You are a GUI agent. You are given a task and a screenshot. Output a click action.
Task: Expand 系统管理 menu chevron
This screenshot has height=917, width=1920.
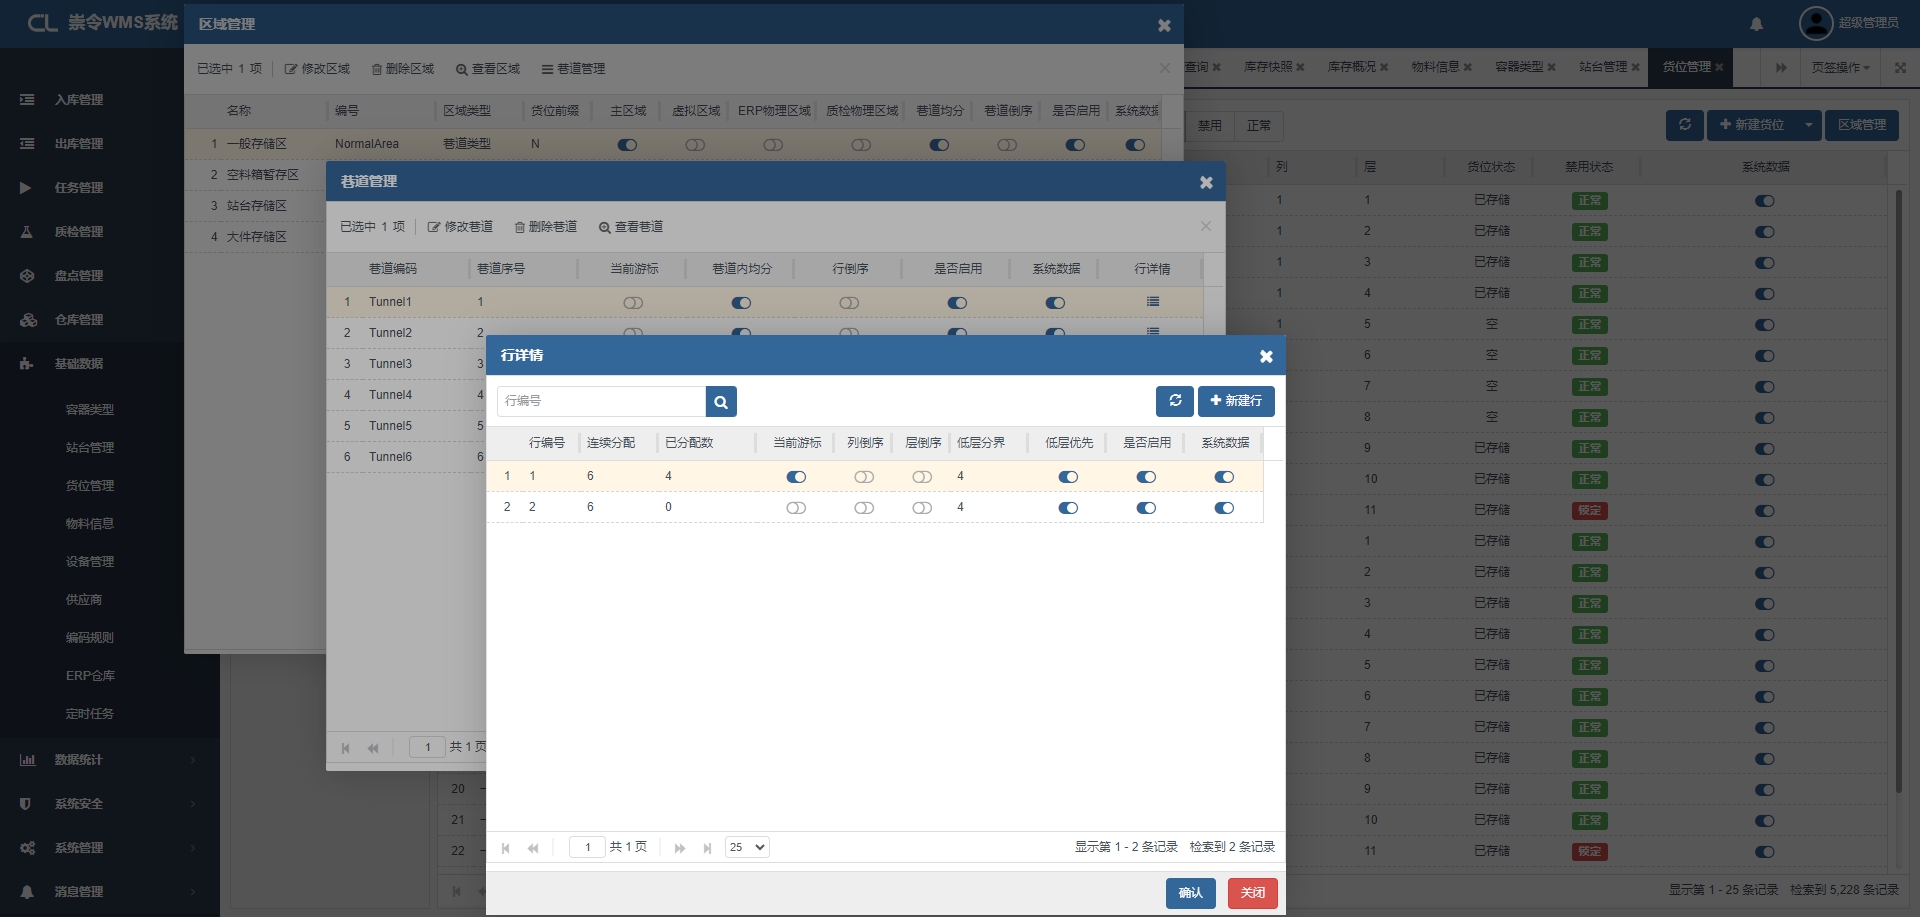tap(193, 848)
